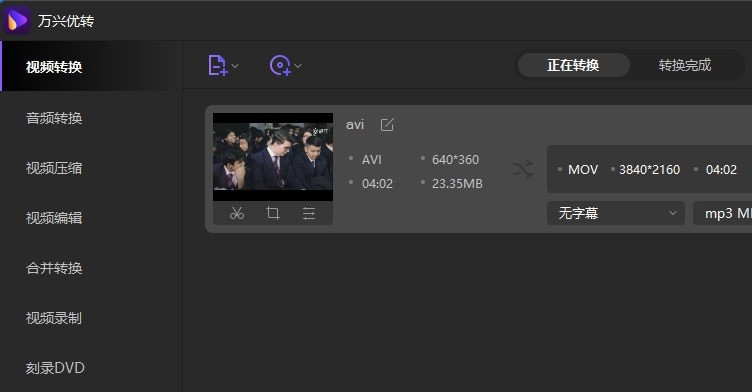This screenshot has width=752, height=392.
Task: Open the 无字幕 subtitle dropdown
Action: tap(616, 213)
